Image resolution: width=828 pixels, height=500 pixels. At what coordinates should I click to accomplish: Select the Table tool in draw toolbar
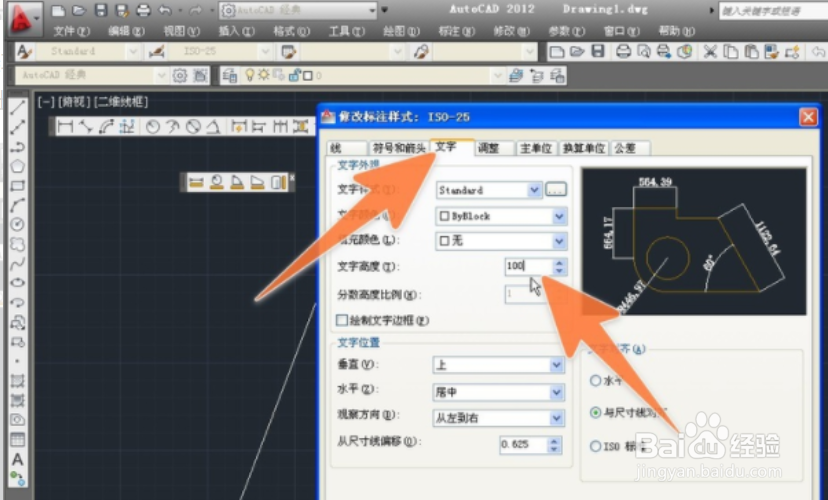(x=17, y=439)
